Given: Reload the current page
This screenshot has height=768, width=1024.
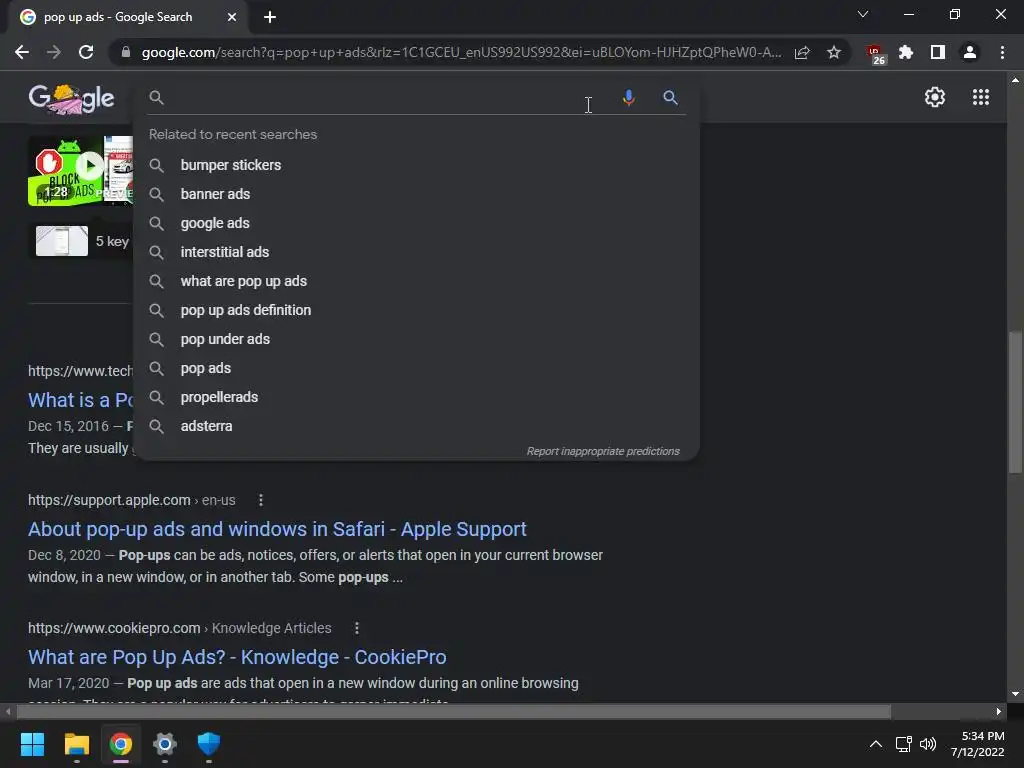Looking at the screenshot, I should click(86, 52).
